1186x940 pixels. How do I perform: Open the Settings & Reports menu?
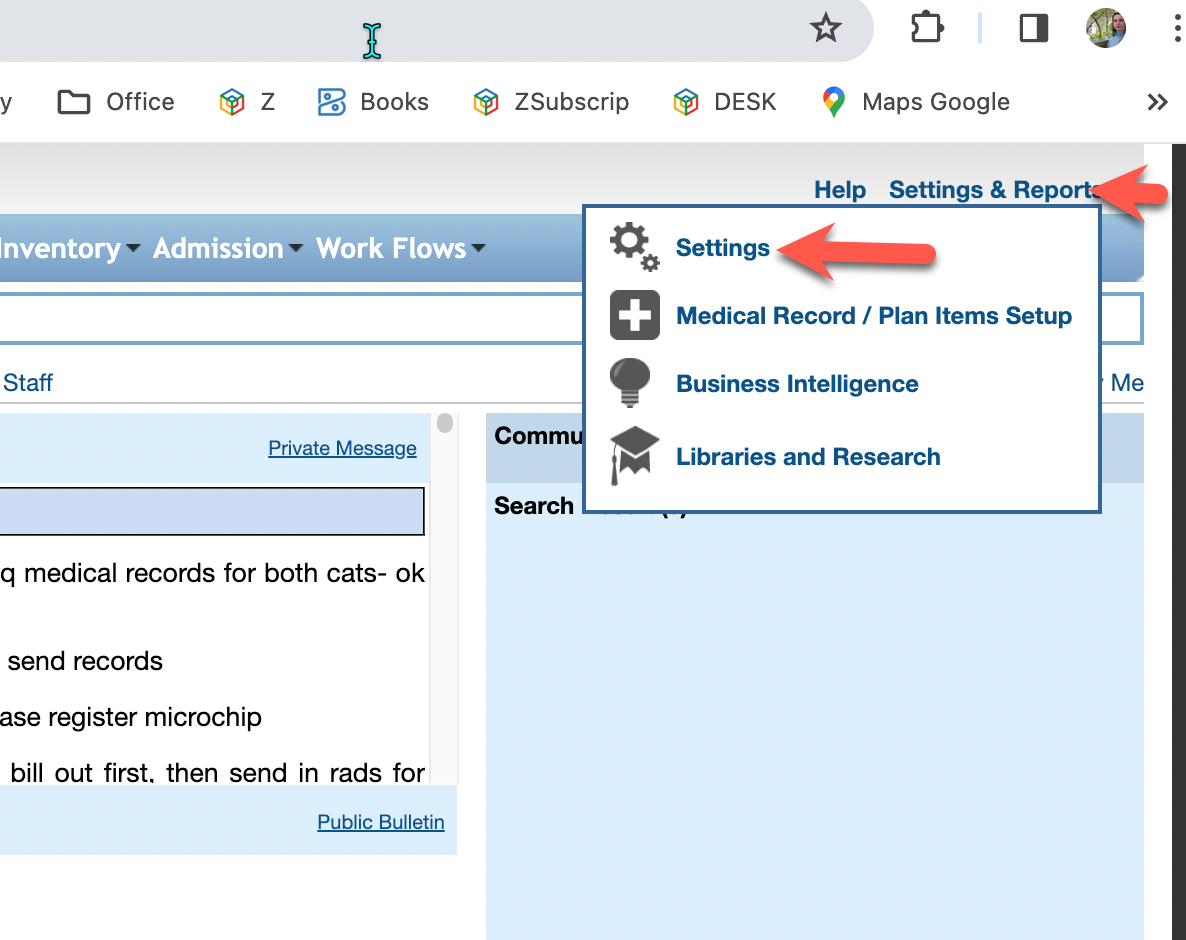tap(990, 190)
